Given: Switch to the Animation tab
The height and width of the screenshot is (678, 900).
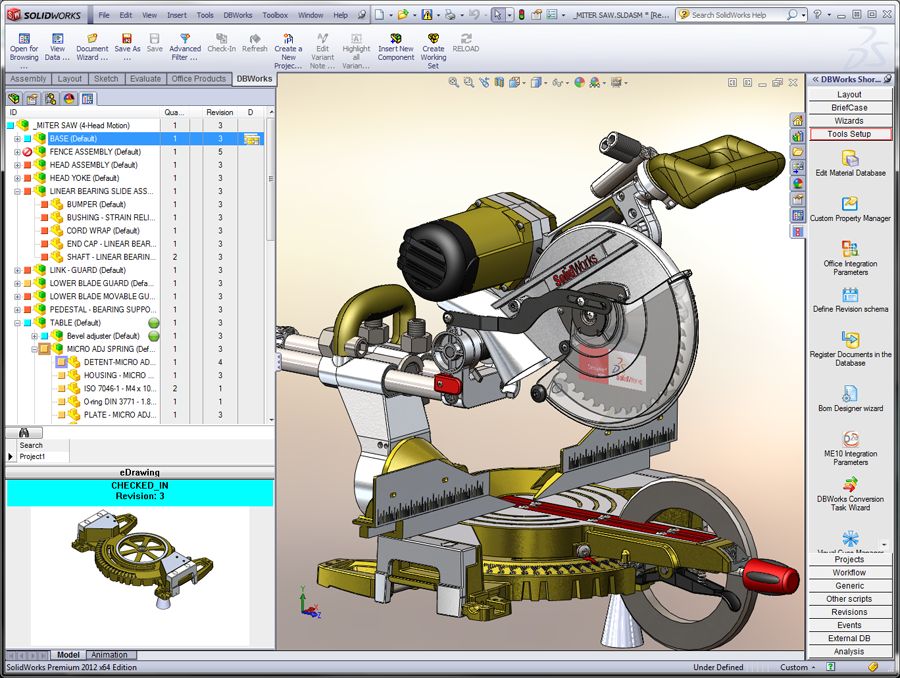Looking at the screenshot, I should click(109, 654).
